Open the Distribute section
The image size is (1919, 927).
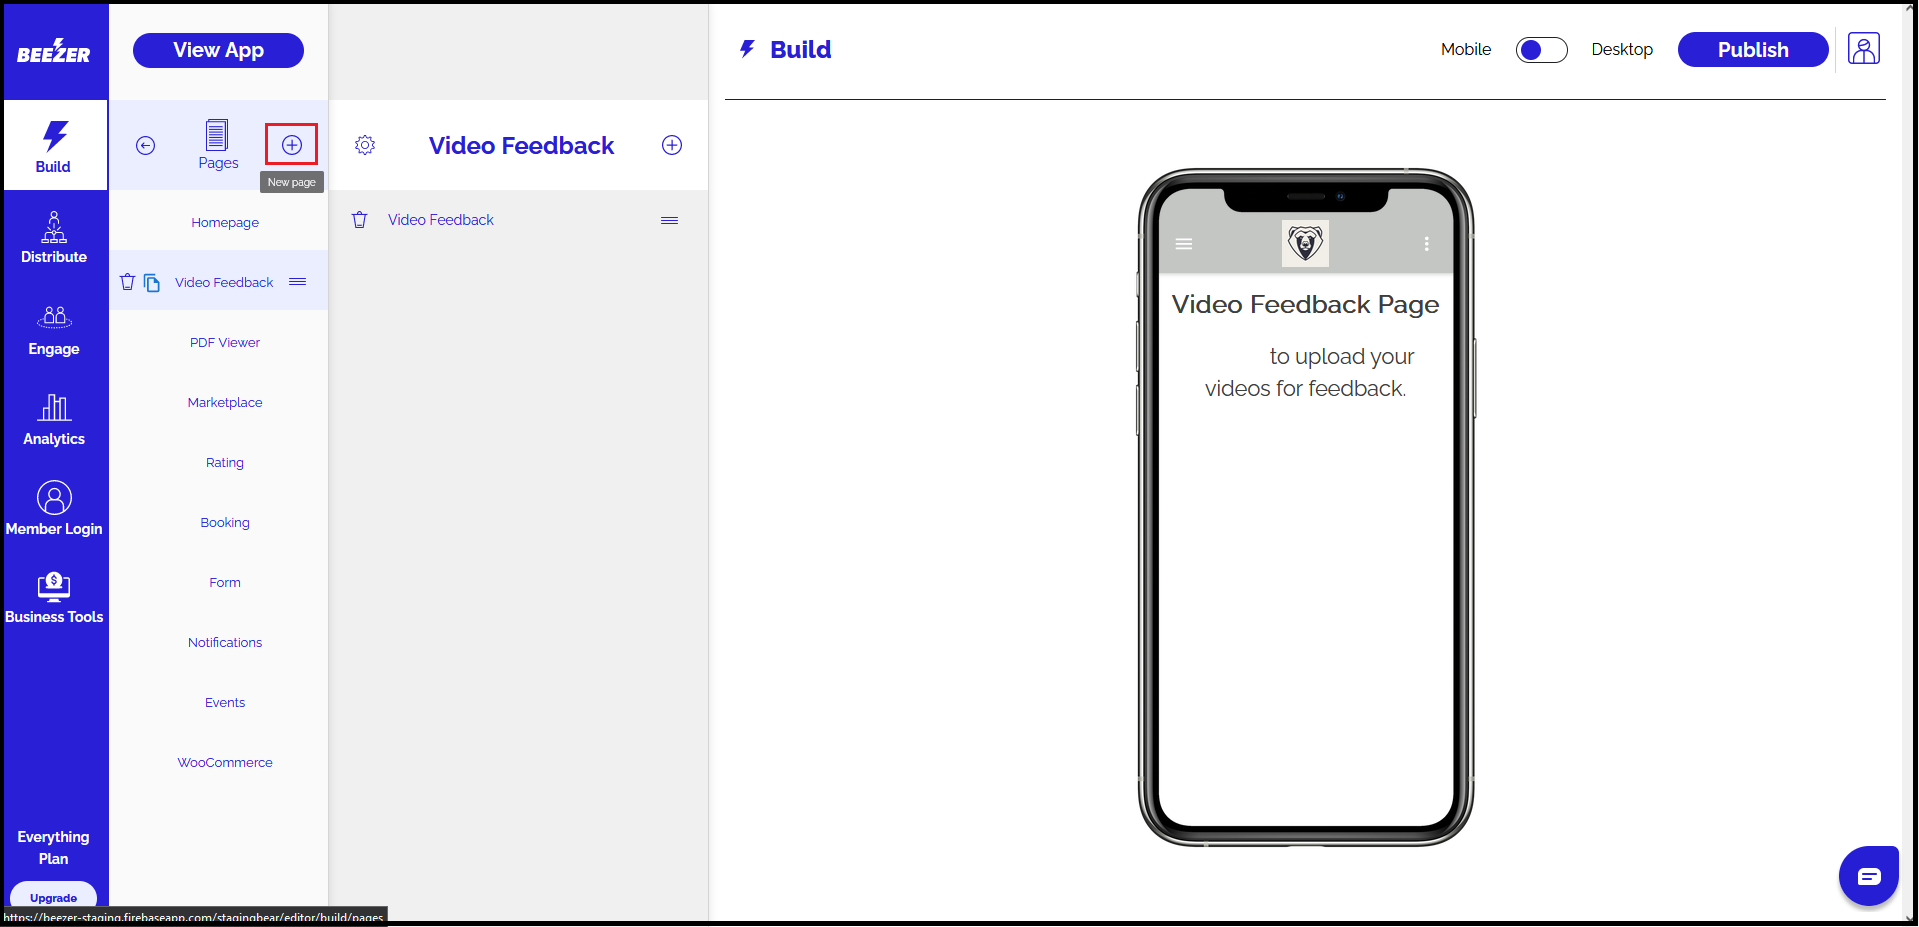tap(54, 238)
